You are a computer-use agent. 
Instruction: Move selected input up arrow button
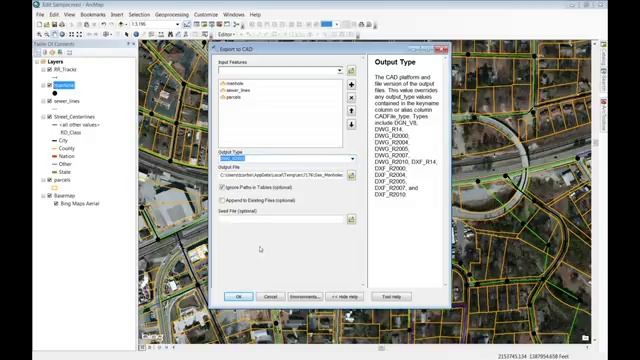[351, 111]
